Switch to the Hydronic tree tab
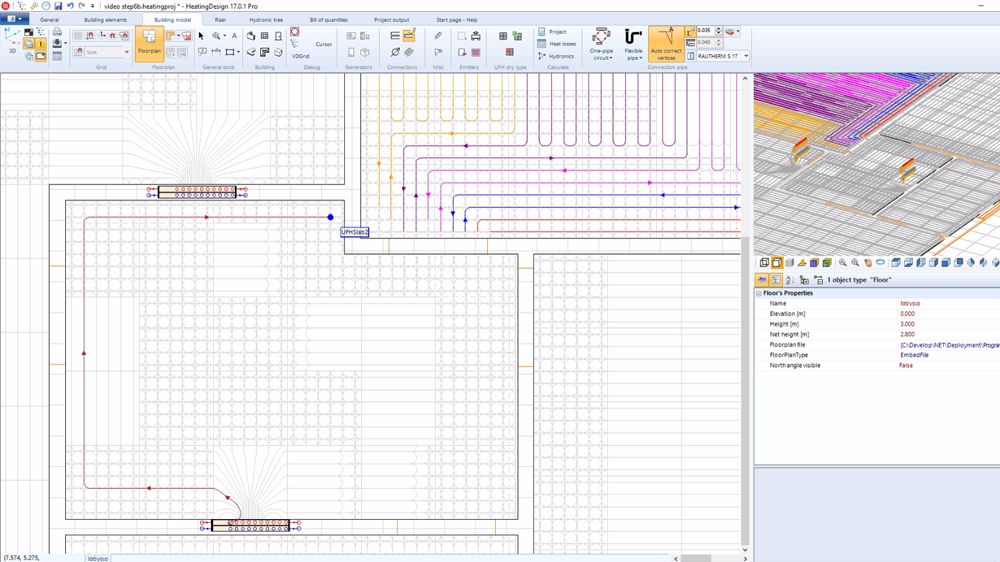The width and height of the screenshot is (1000, 562). 265,20
